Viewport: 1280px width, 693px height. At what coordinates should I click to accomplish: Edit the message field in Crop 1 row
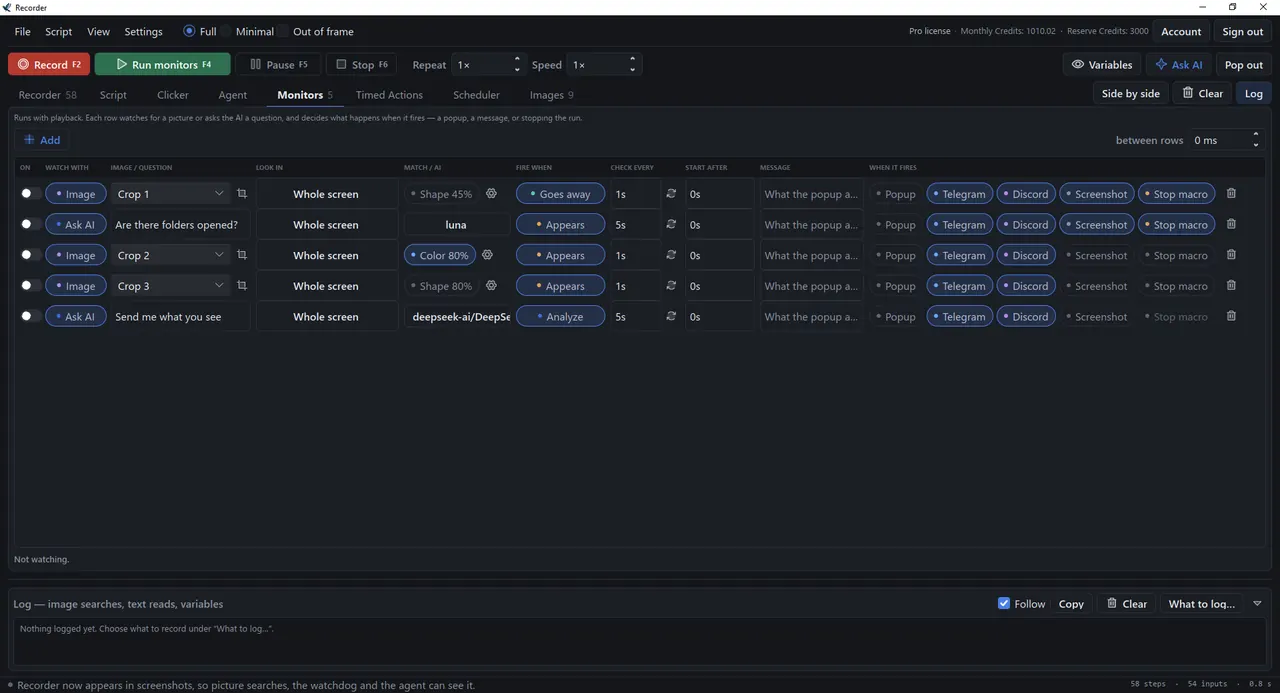(x=810, y=194)
